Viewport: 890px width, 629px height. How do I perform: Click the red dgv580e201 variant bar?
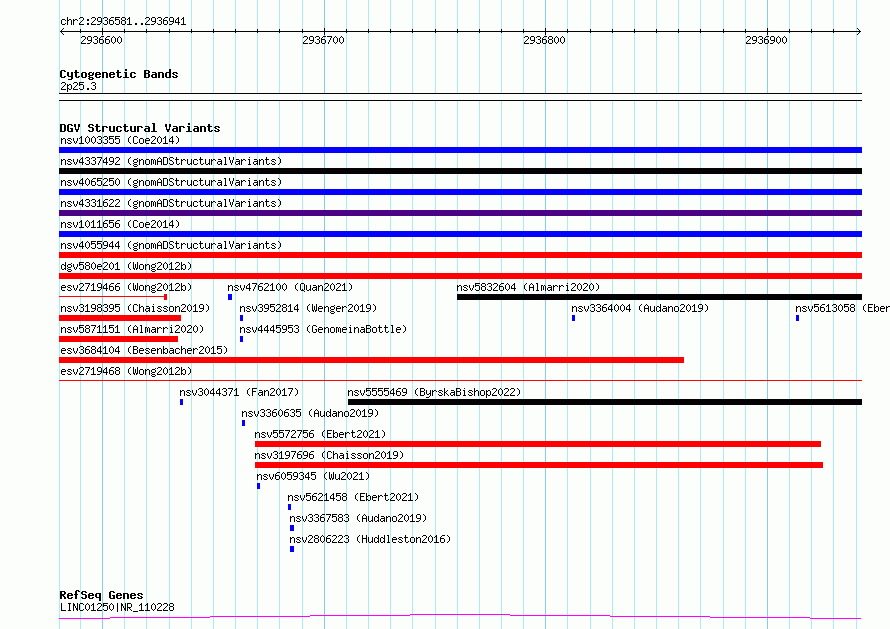pos(460,276)
